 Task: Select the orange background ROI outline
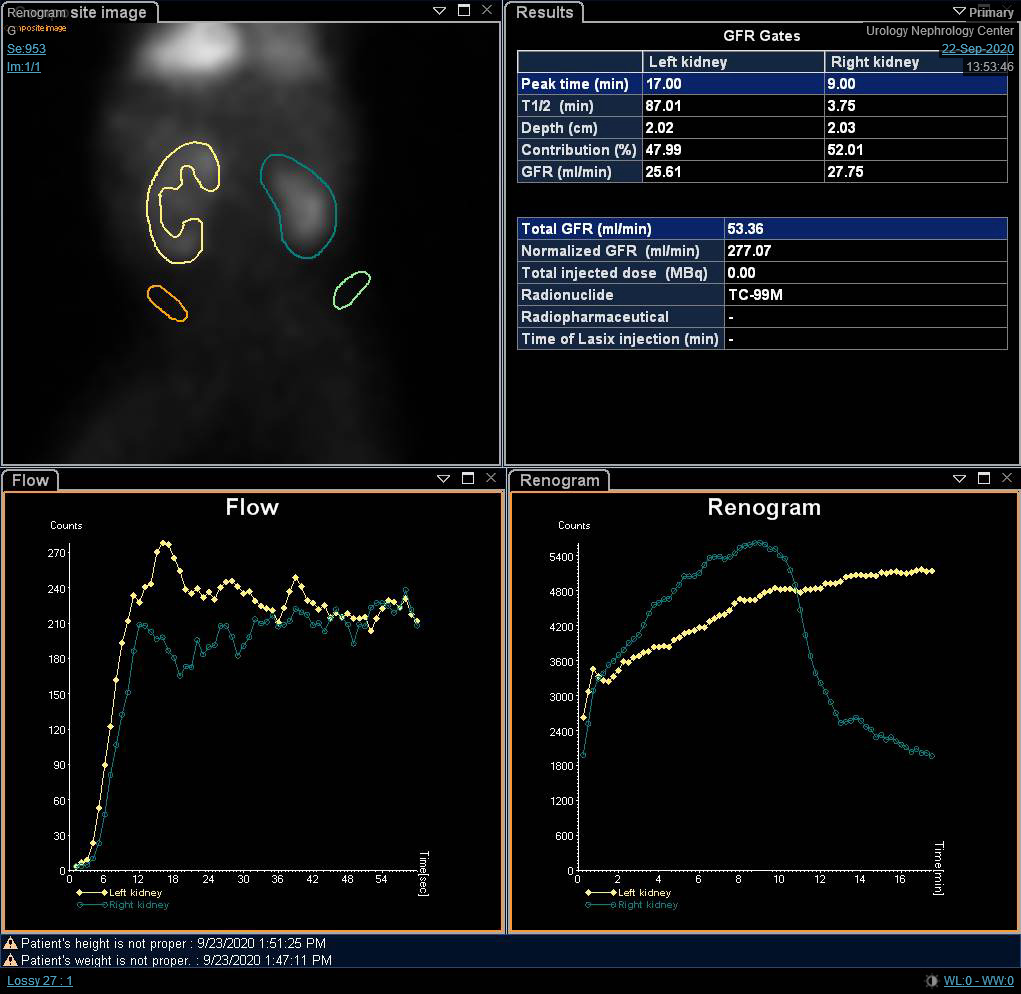tap(167, 303)
